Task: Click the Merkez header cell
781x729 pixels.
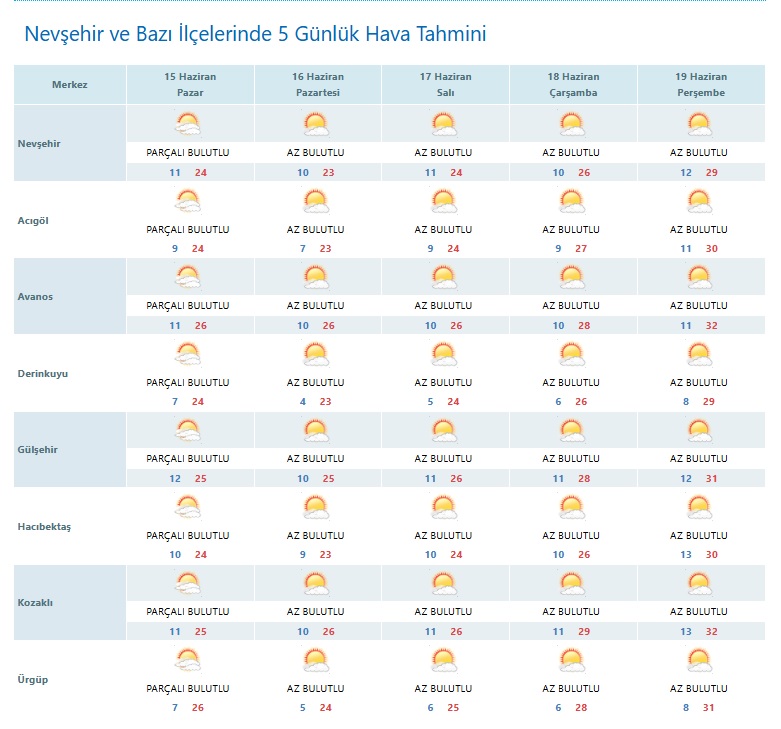Action: pos(70,85)
